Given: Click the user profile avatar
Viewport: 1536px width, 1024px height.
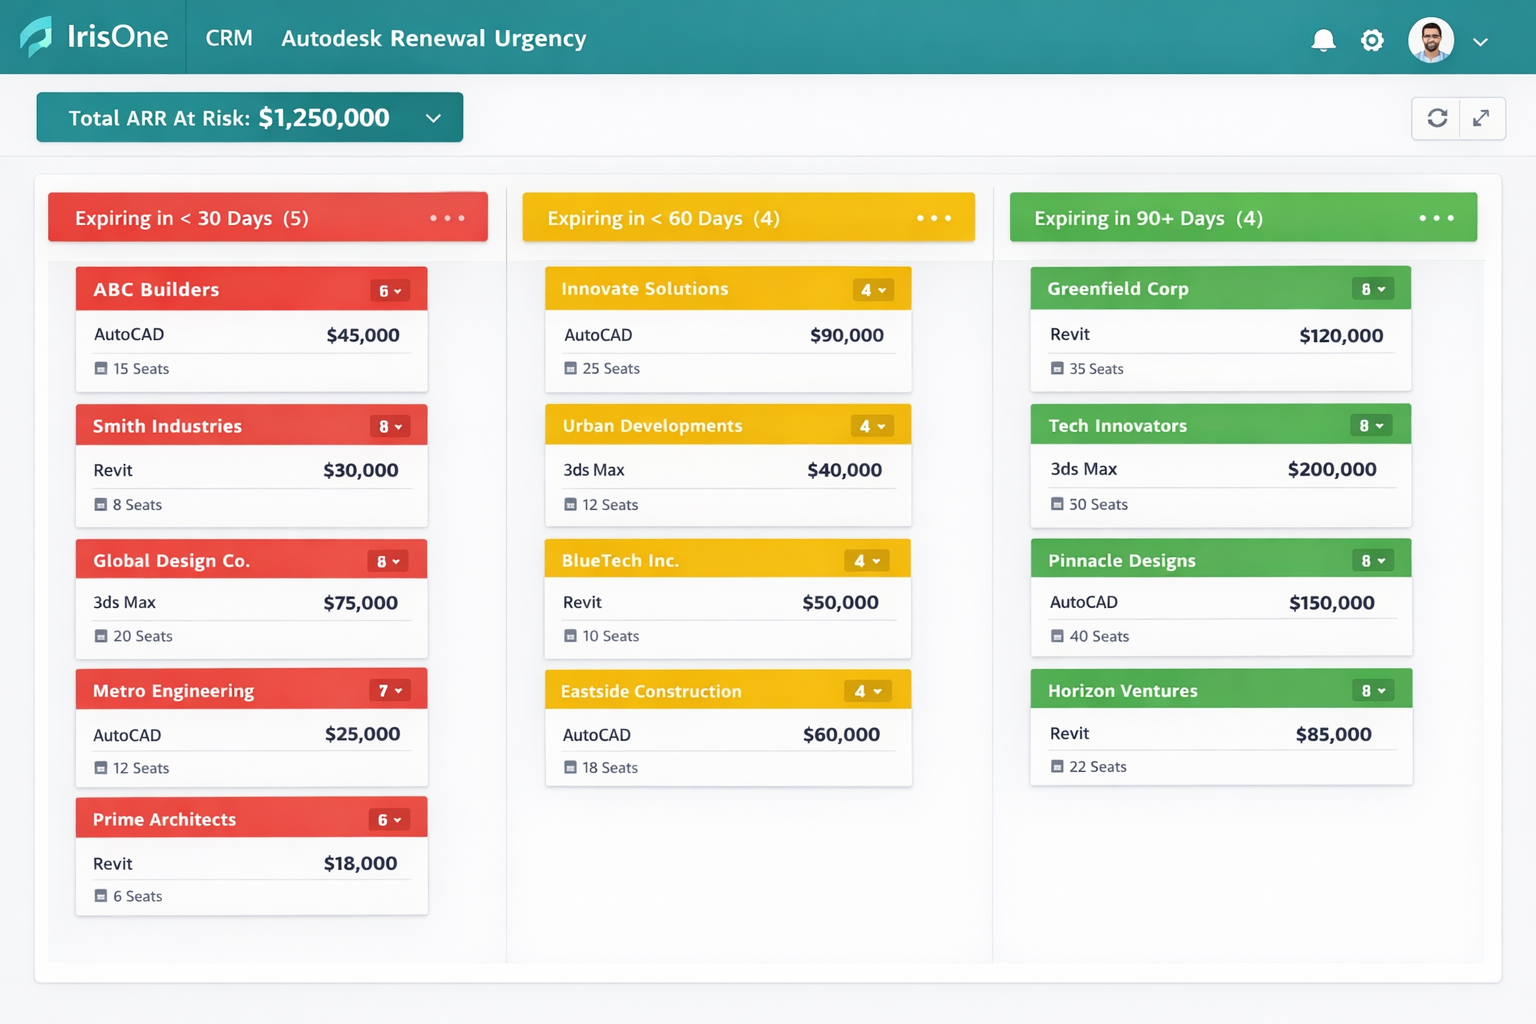Looking at the screenshot, I should (1431, 40).
